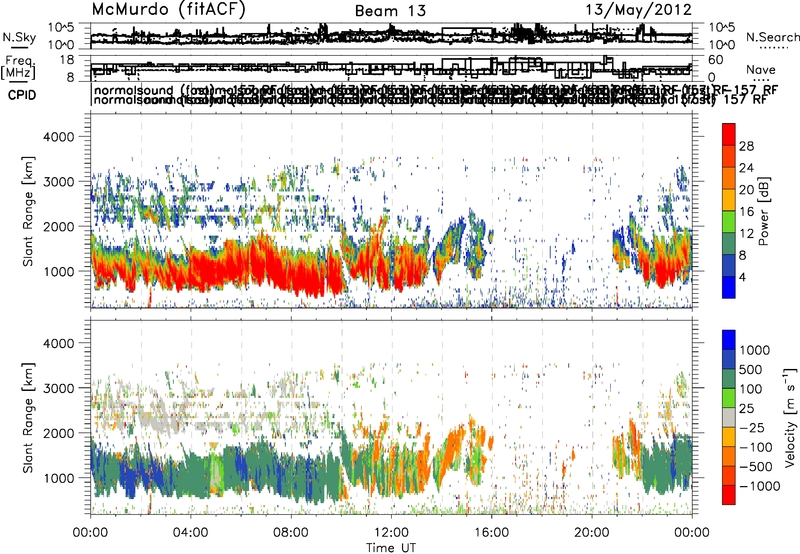Screen dimensions: 800x554
Task: Click the "Power [dB]" colorbar title
Action: [763, 211]
